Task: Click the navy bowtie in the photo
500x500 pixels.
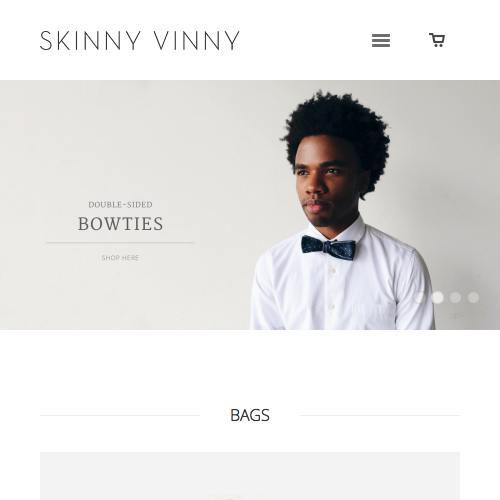Action: pyautogui.click(x=328, y=247)
